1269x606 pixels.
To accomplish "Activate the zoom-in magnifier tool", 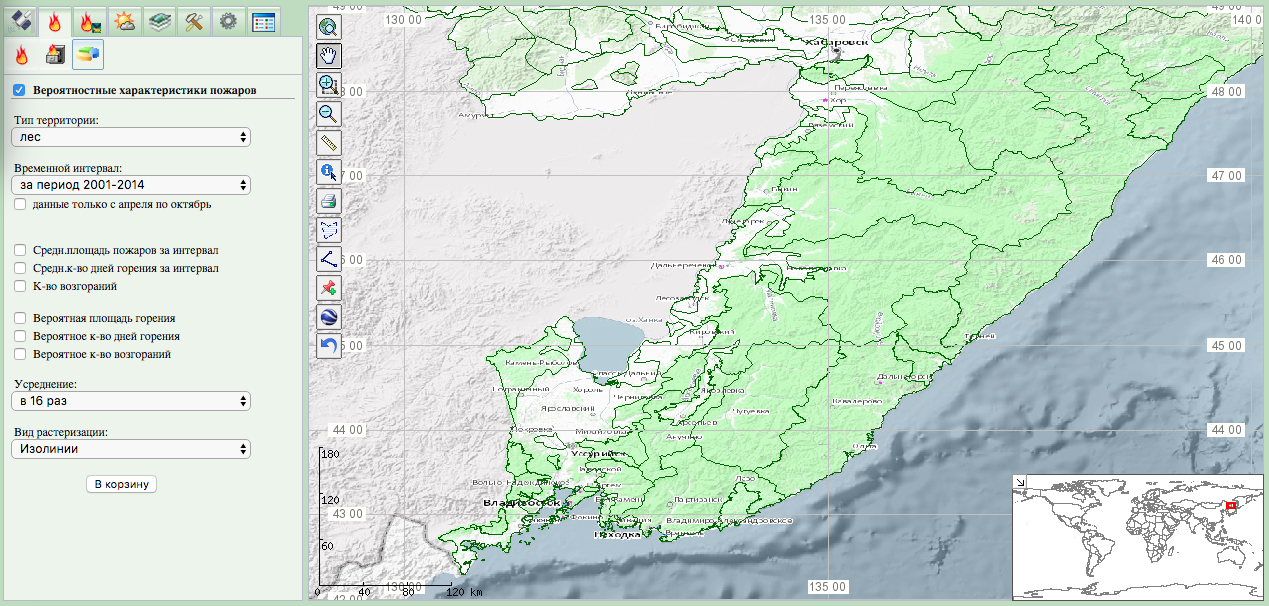I will pos(329,86).
